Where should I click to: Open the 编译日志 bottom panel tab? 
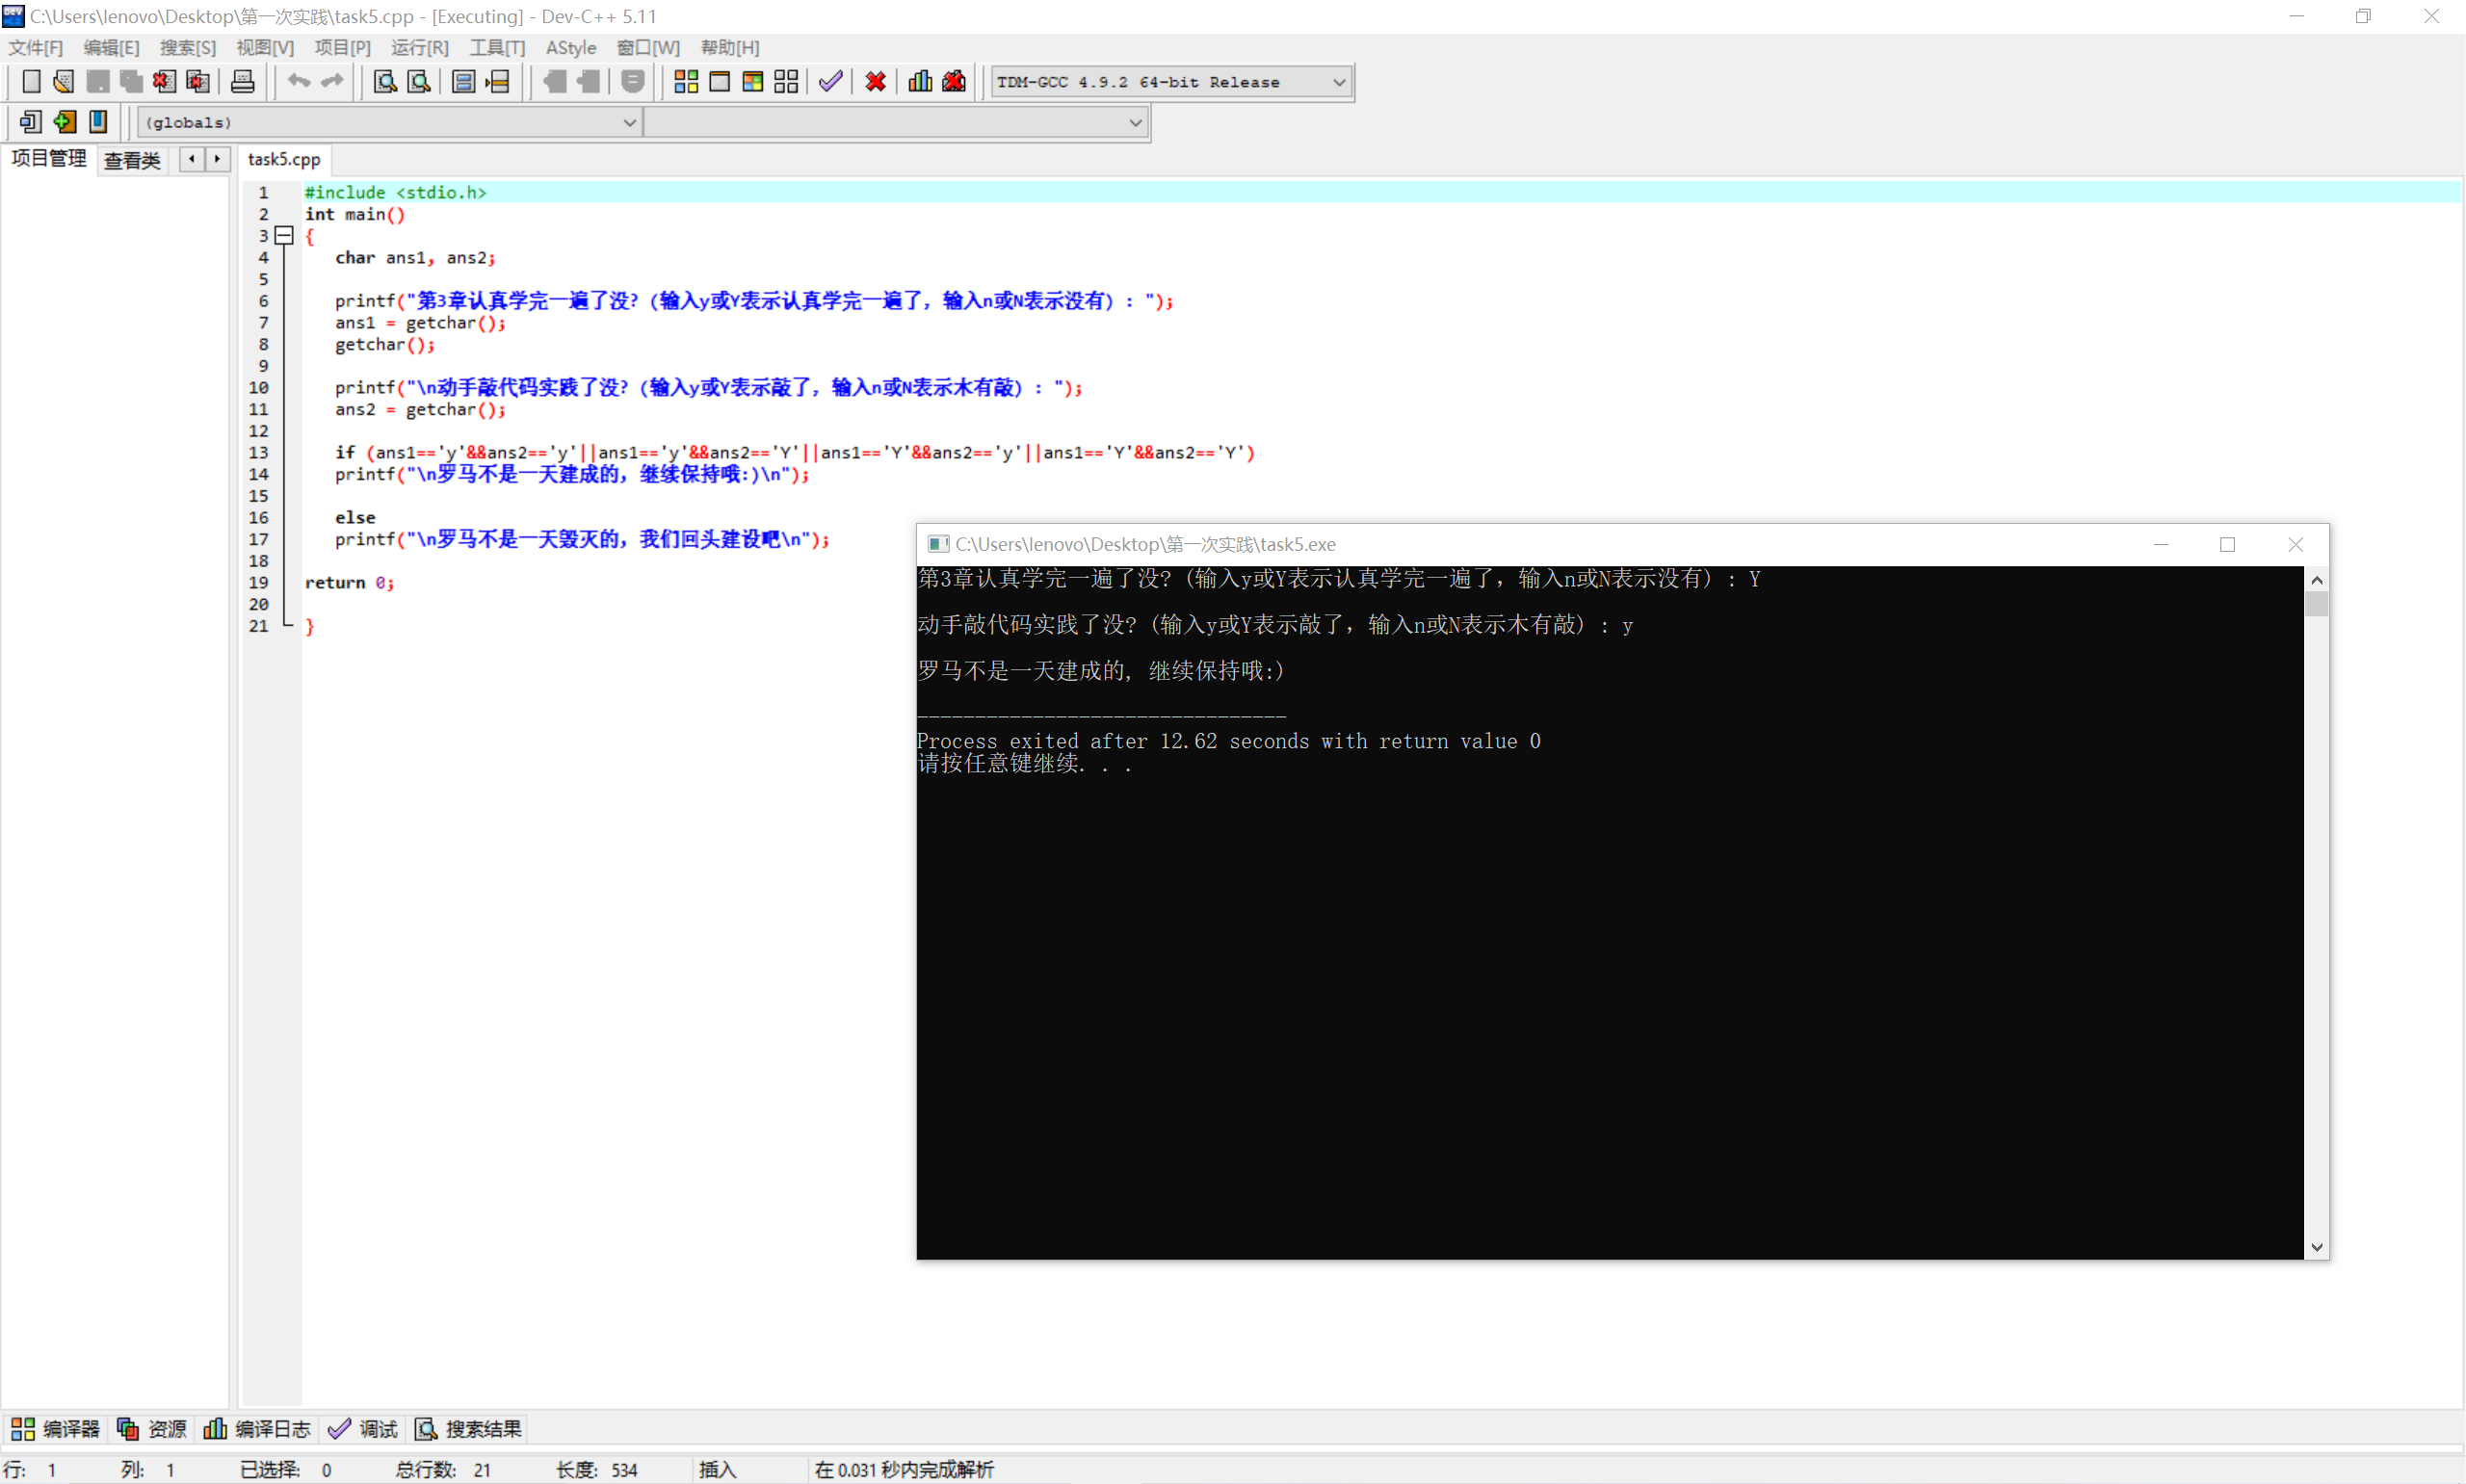[258, 1429]
